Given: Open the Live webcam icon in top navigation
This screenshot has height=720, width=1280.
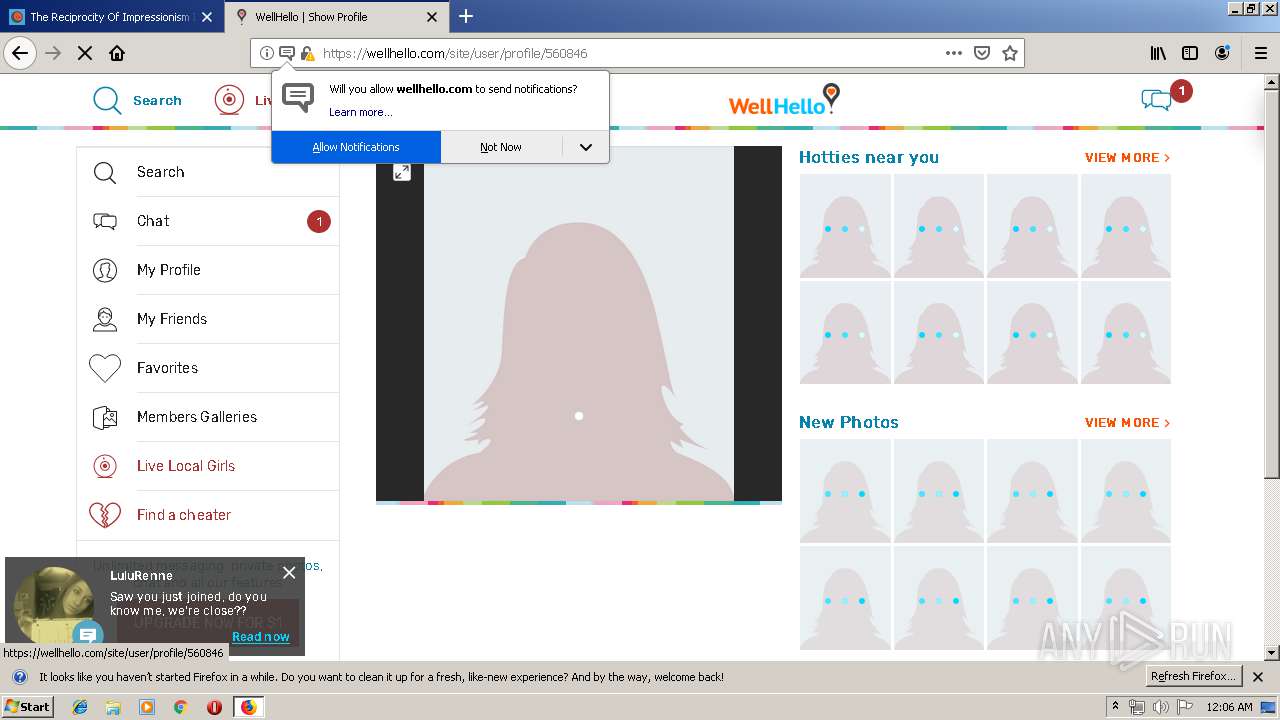Looking at the screenshot, I should [229, 100].
